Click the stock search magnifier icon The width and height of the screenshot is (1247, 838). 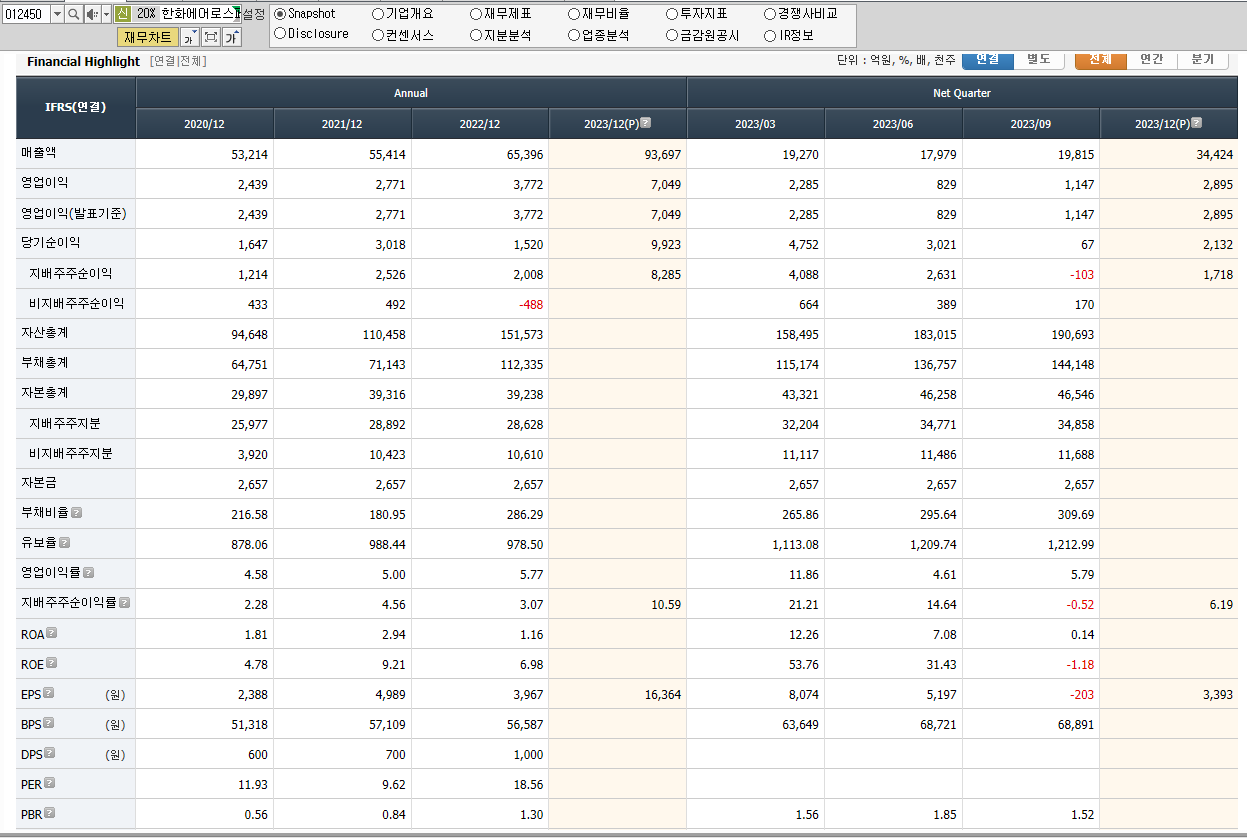[x=73, y=14]
